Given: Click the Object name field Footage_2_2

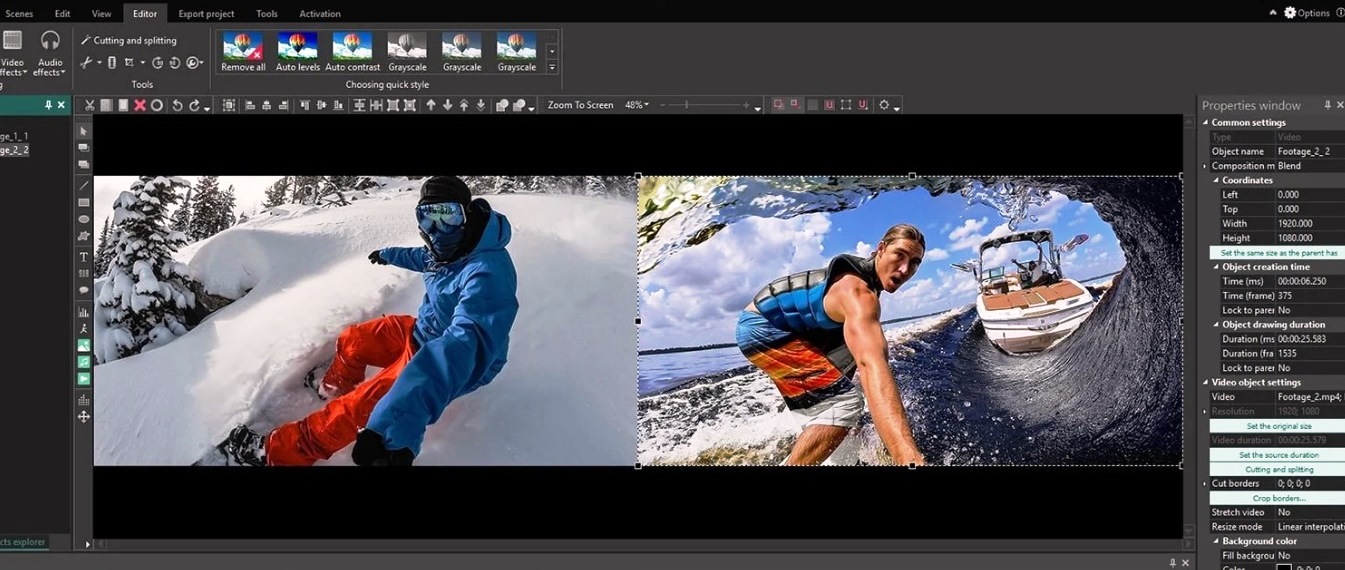Looking at the screenshot, I should click(x=1310, y=152).
